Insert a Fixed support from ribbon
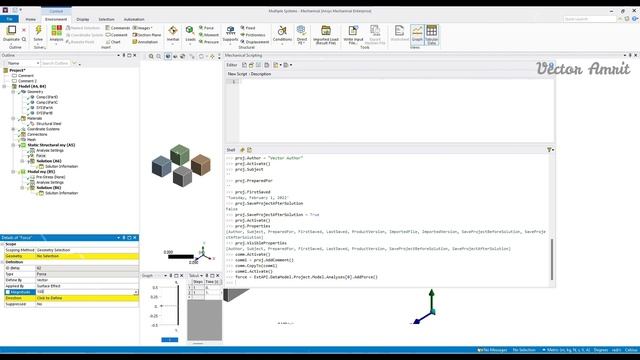 pyautogui.click(x=248, y=28)
